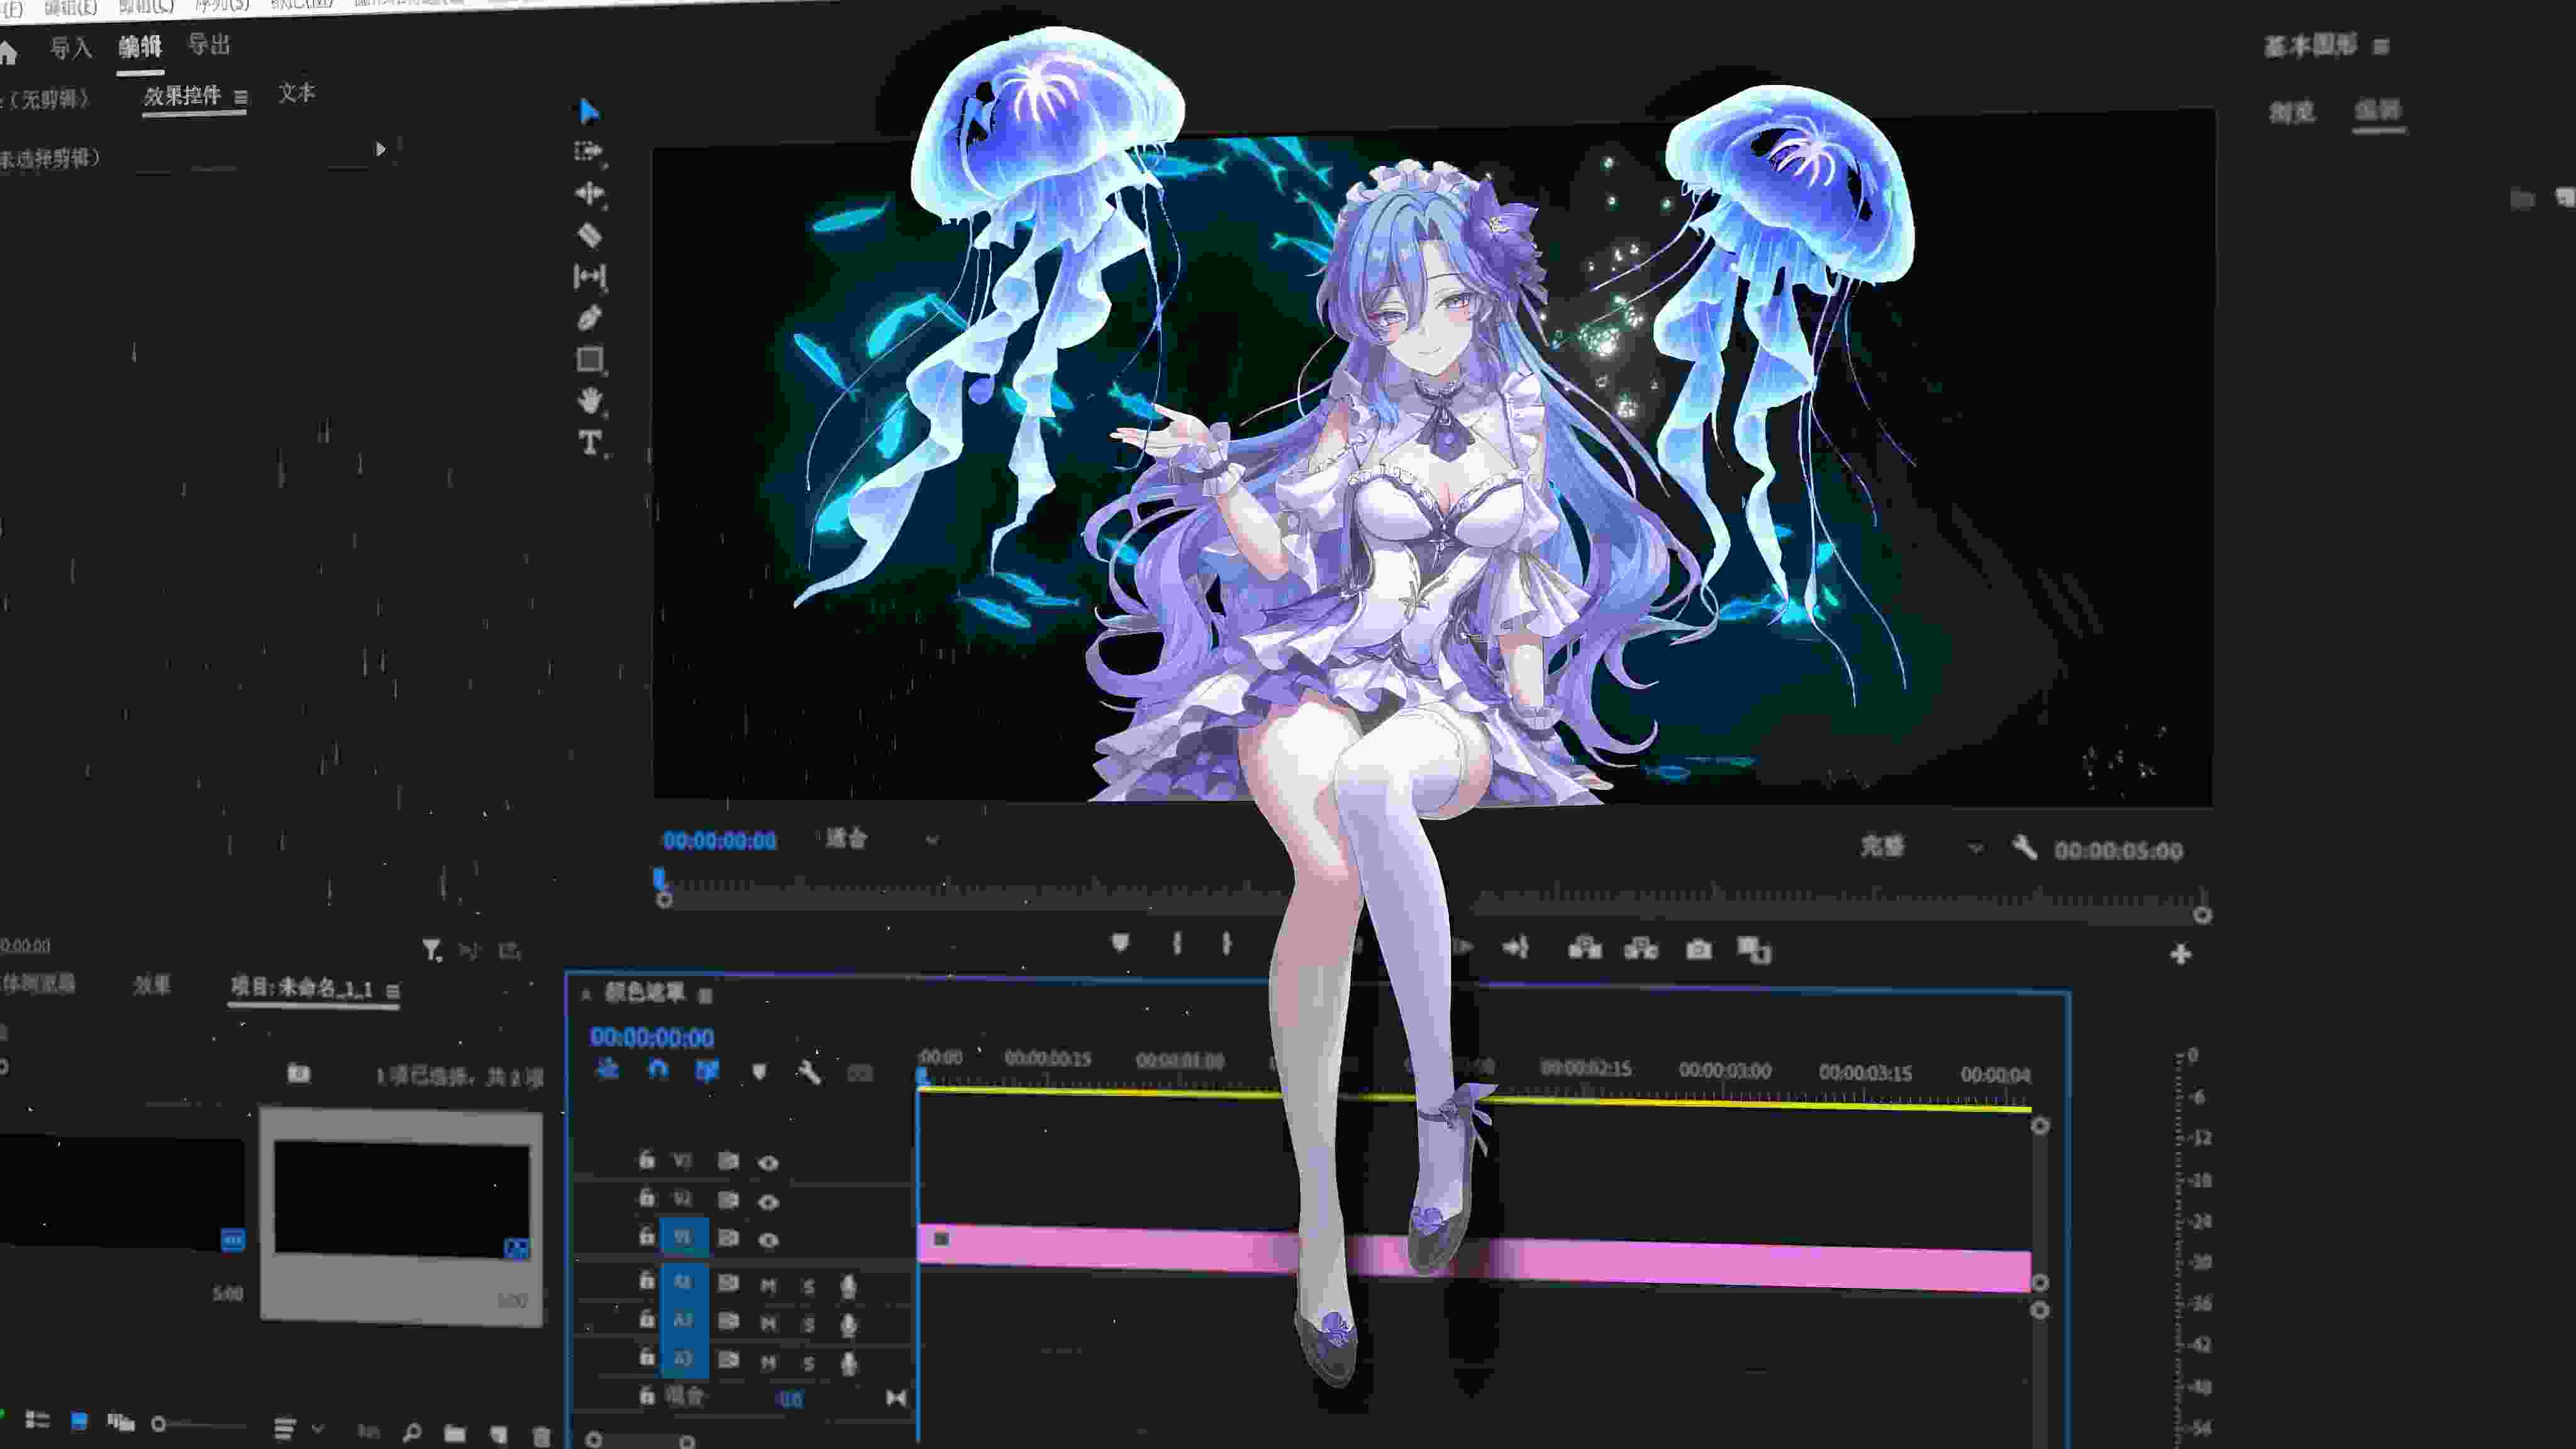The width and height of the screenshot is (2576, 1449).
Task: Click the Lift button in program monitor
Action: pyautogui.click(x=1585, y=947)
